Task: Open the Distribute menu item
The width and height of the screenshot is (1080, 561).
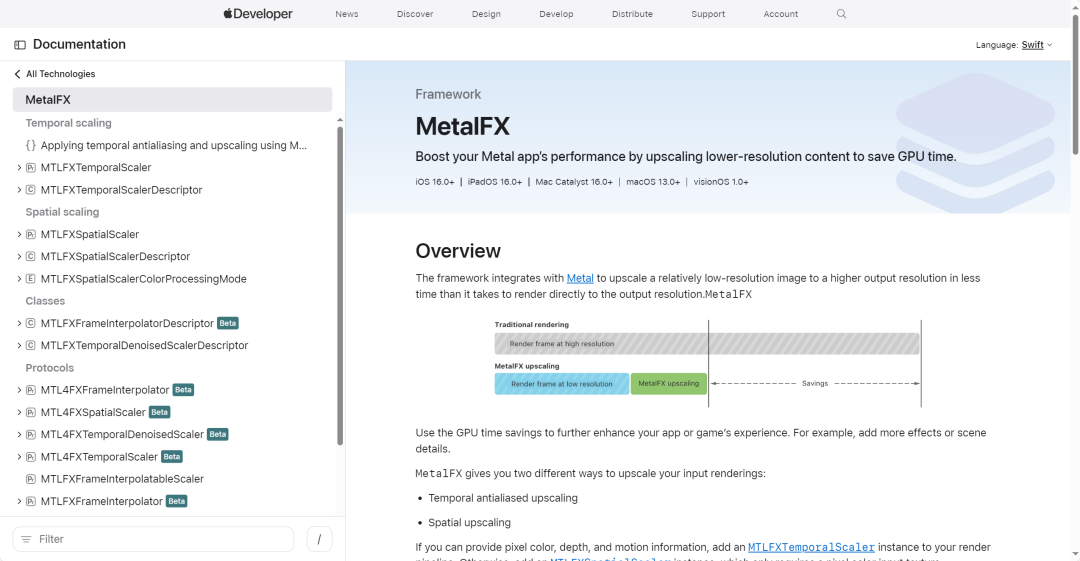Action: 632,14
